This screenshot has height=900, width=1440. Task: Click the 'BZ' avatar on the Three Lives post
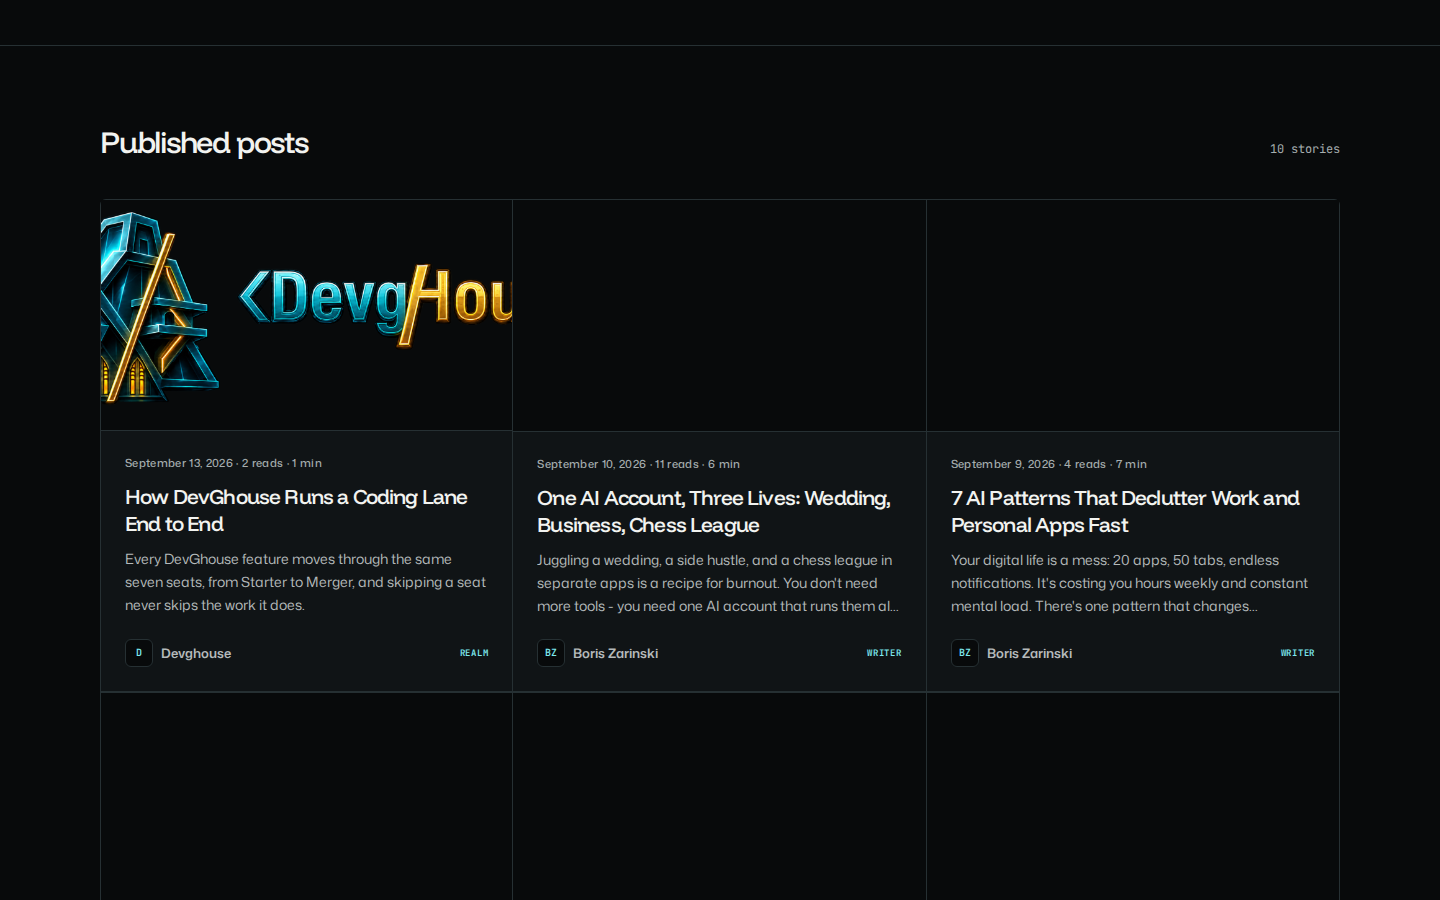pos(551,653)
